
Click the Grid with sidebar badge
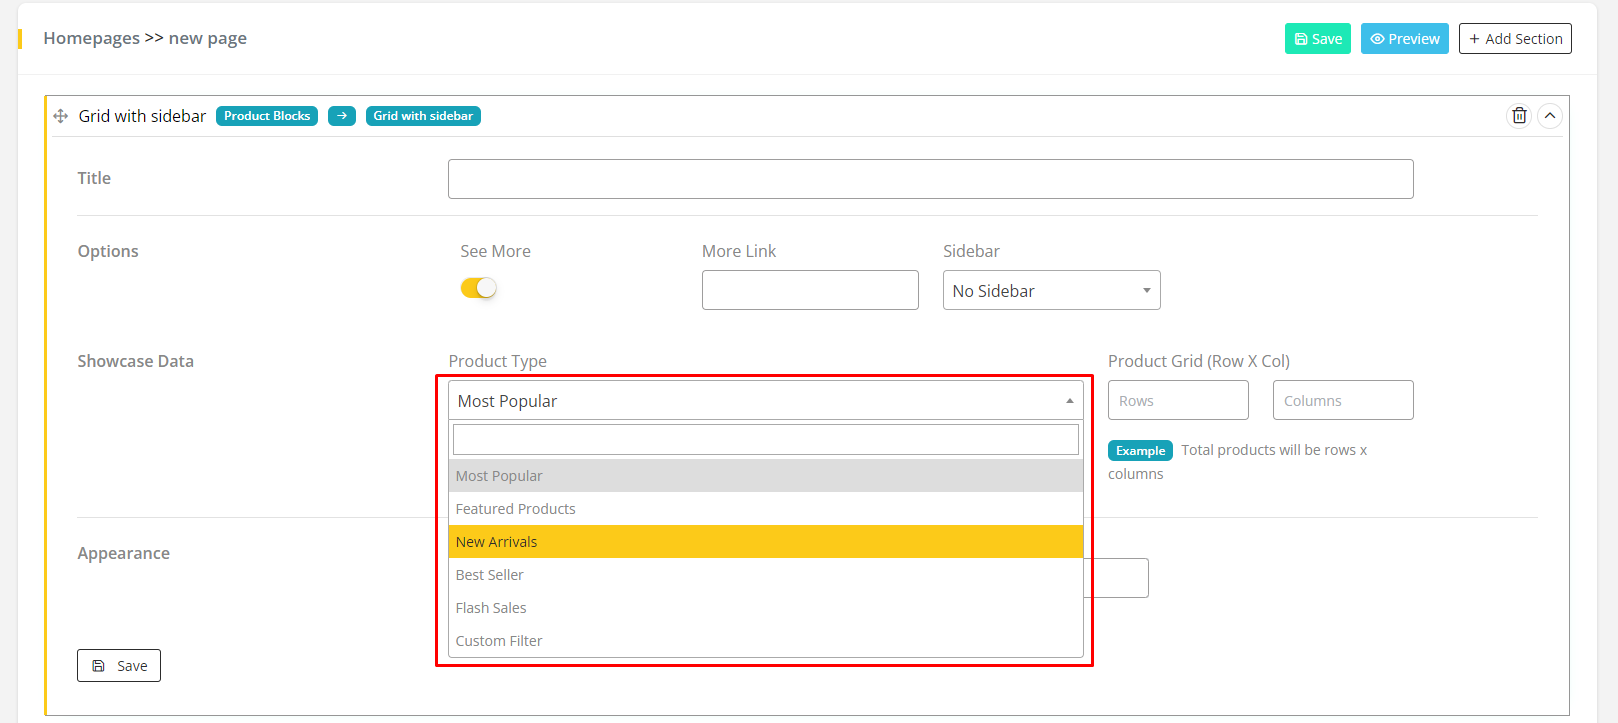tap(423, 116)
